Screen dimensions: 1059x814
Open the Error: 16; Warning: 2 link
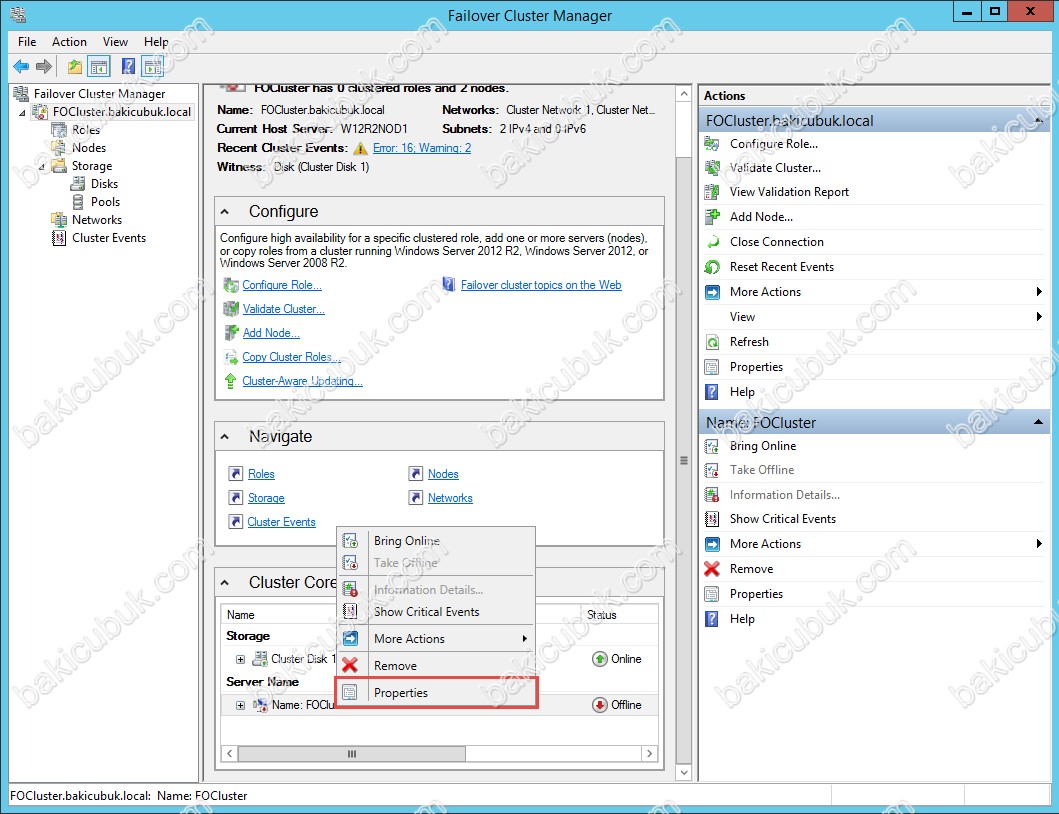click(421, 148)
